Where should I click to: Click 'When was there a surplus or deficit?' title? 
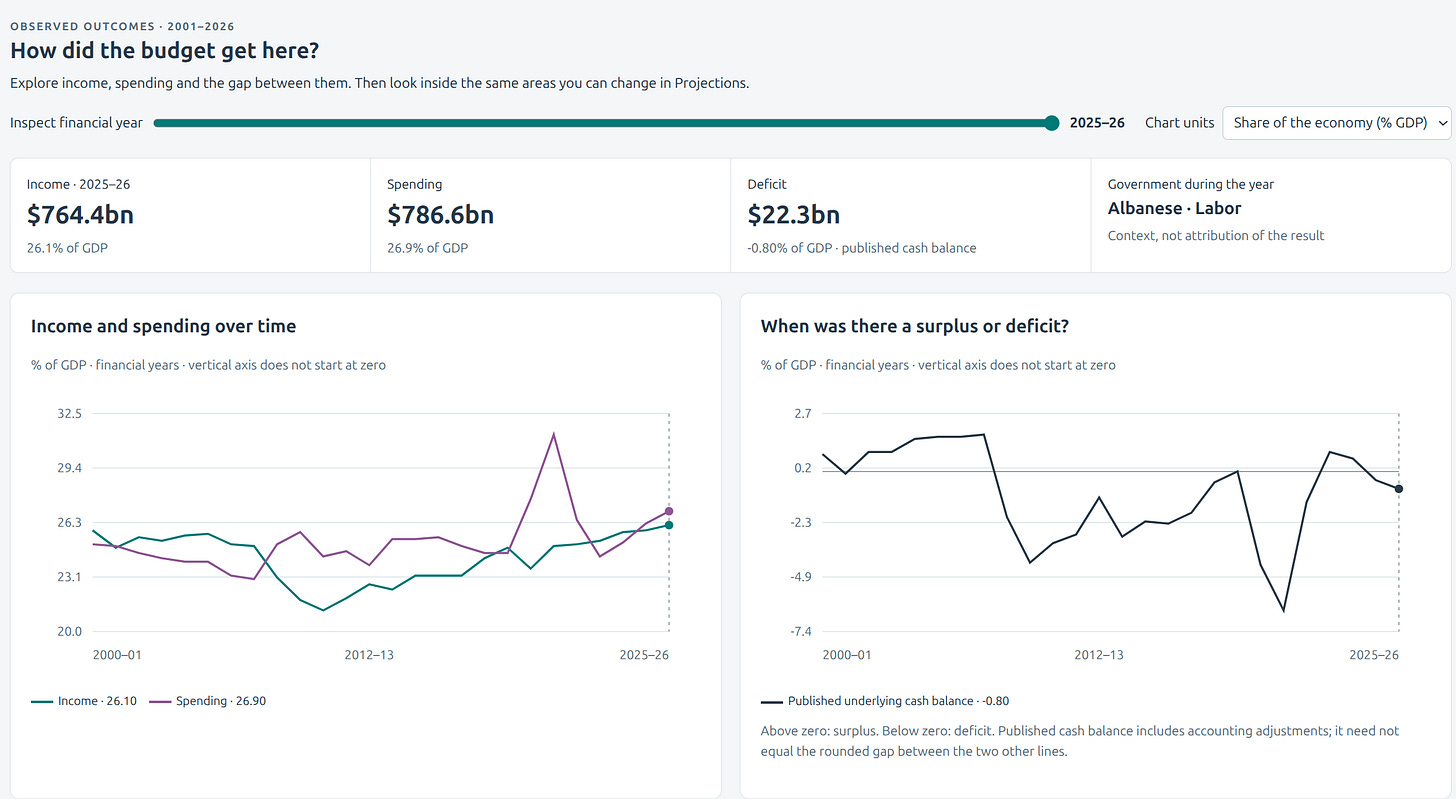915,326
